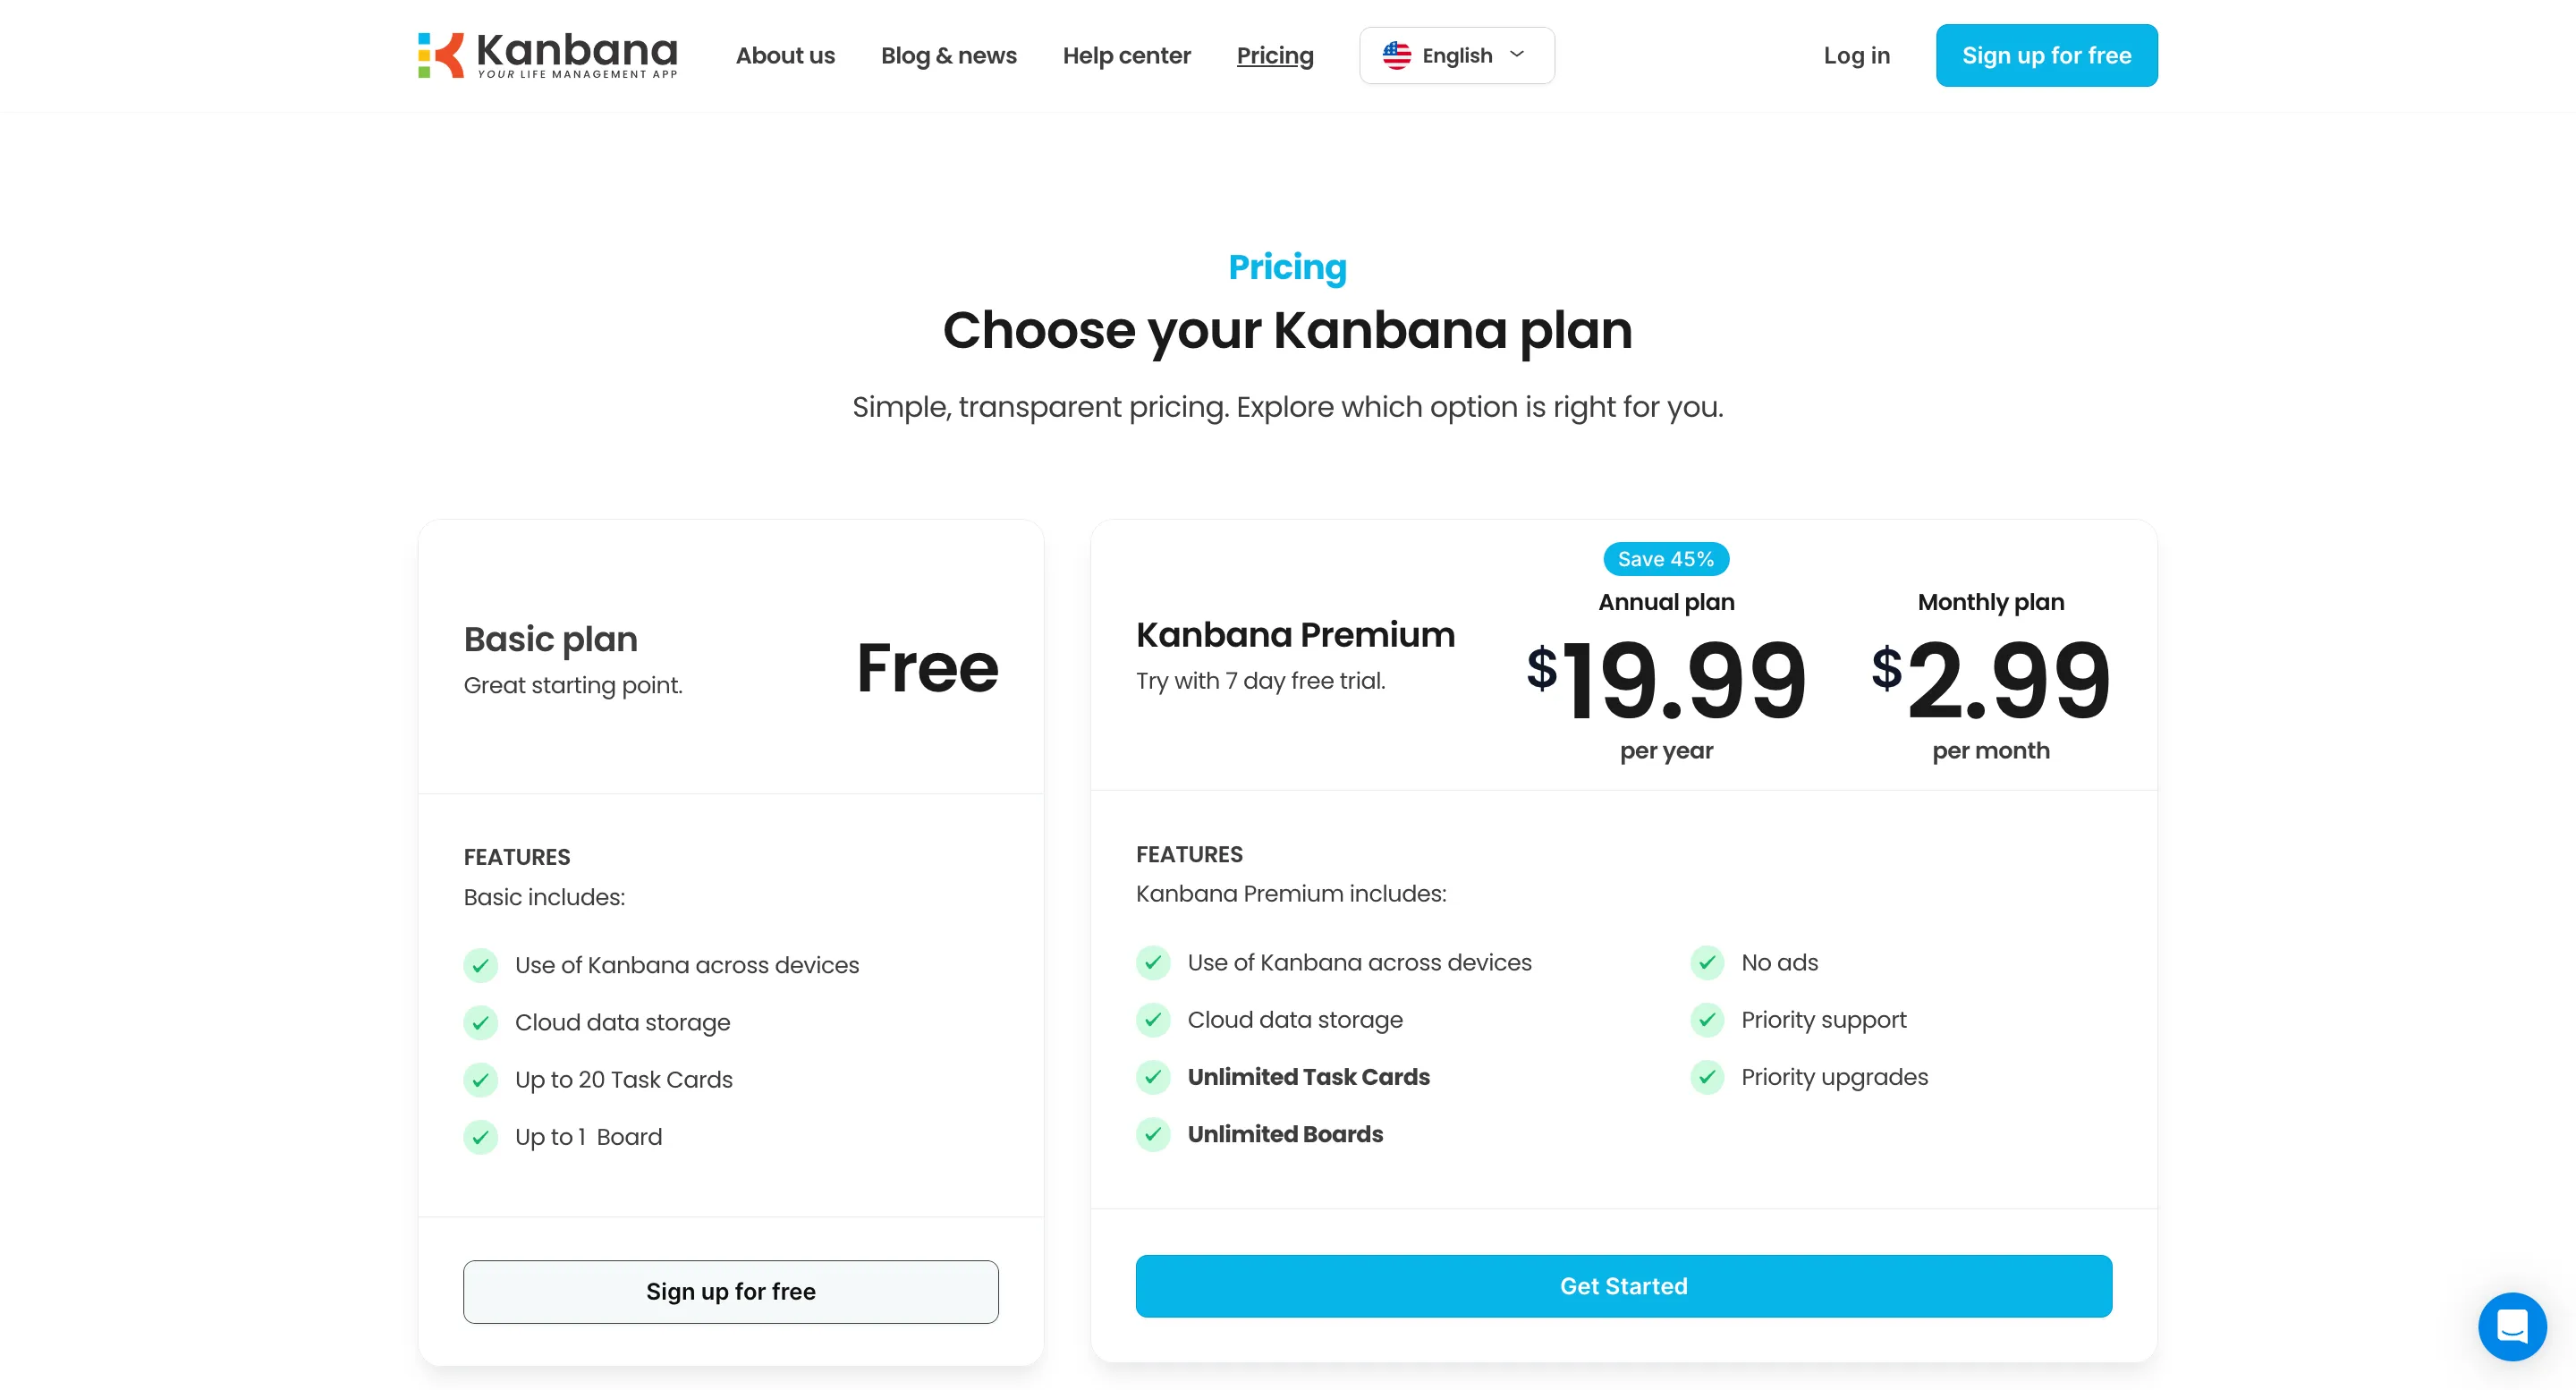Click the Save 45% badge
Image resolution: width=2576 pixels, height=1390 pixels.
point(1666,559)
